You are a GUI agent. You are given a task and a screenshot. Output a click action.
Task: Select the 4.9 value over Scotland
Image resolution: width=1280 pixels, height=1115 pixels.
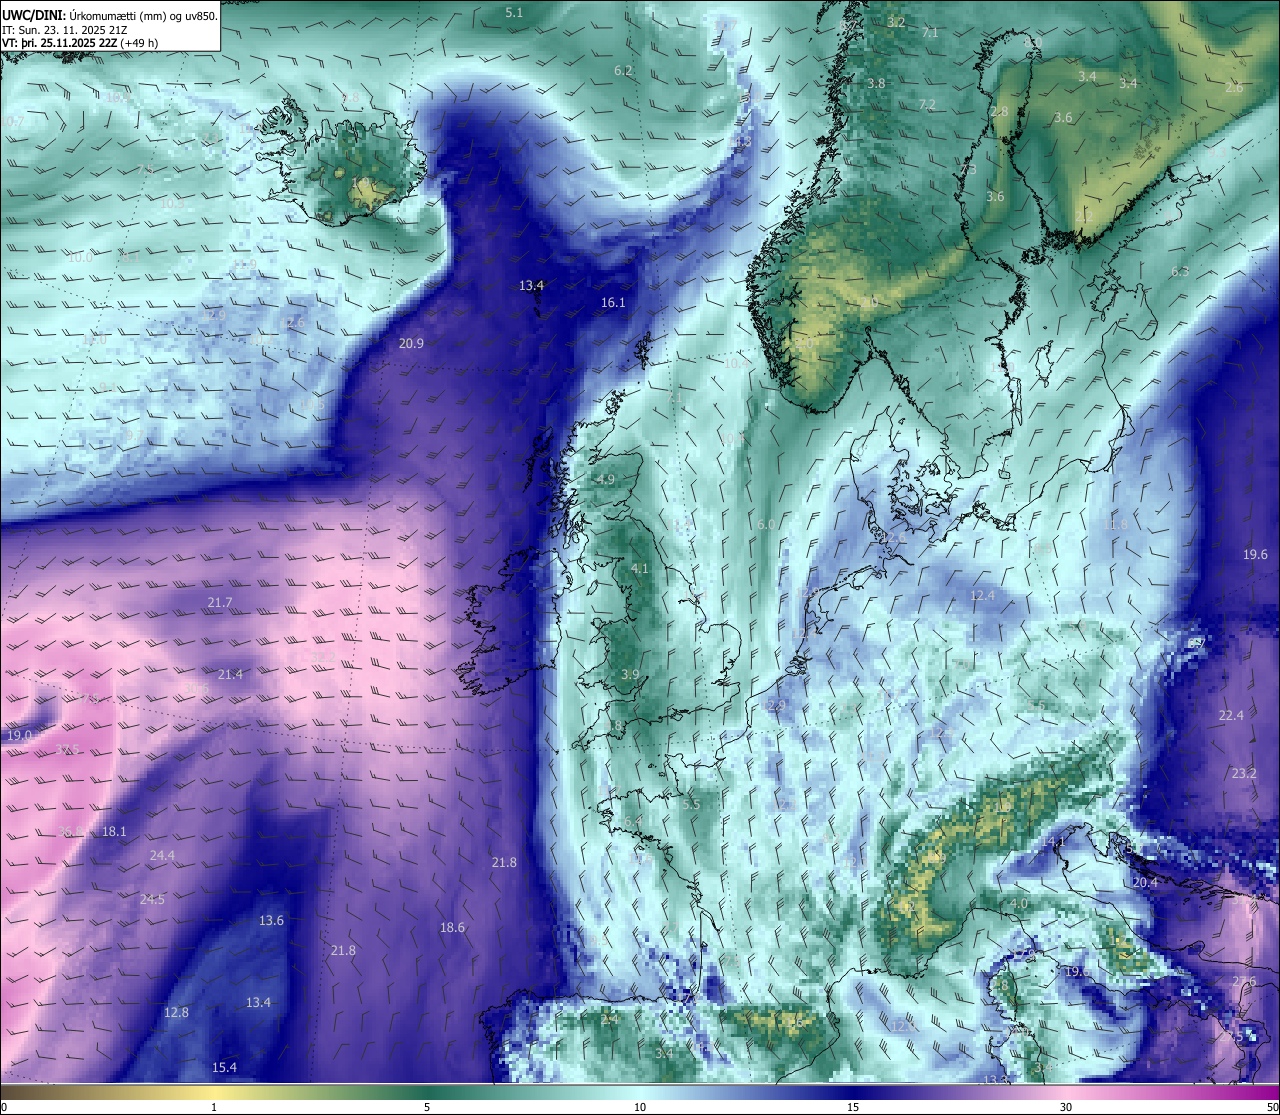click(606, 479)
